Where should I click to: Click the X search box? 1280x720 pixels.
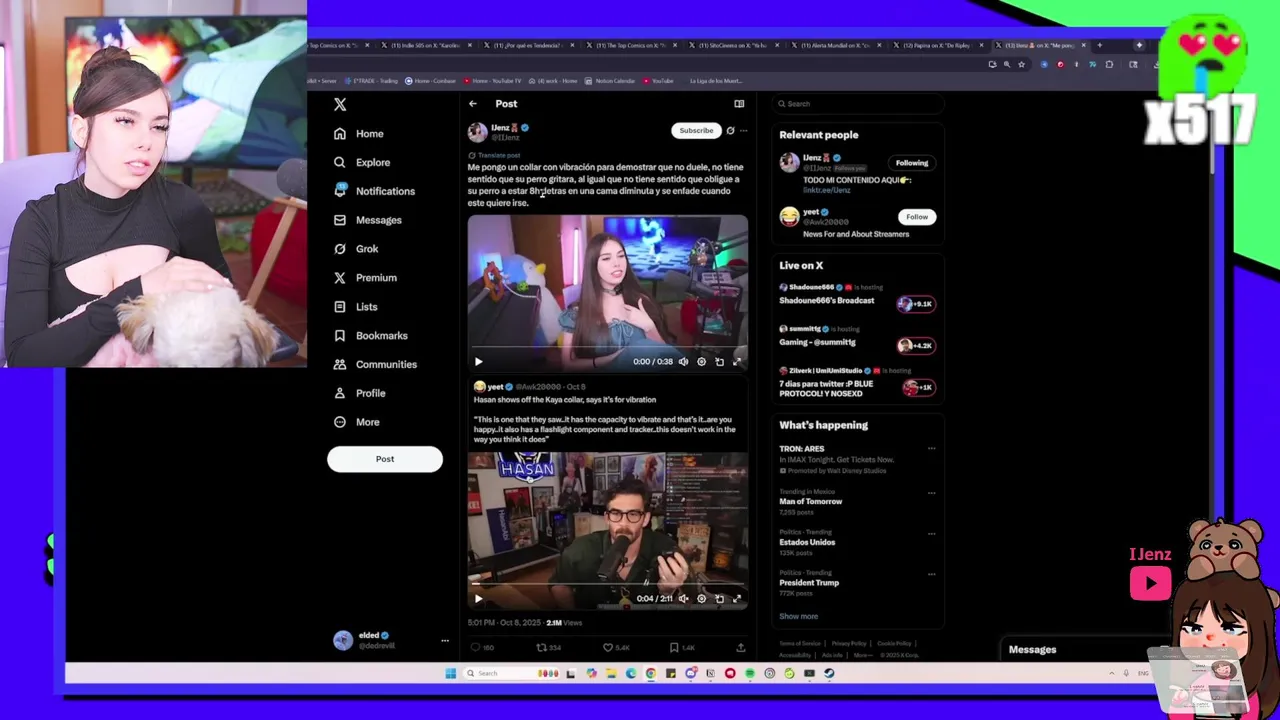[x=858, y=104]
